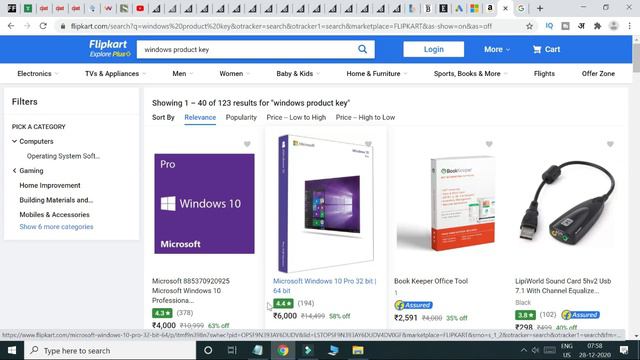Click the volume icon in tray

pyautogui.click(x=536, y=350)
